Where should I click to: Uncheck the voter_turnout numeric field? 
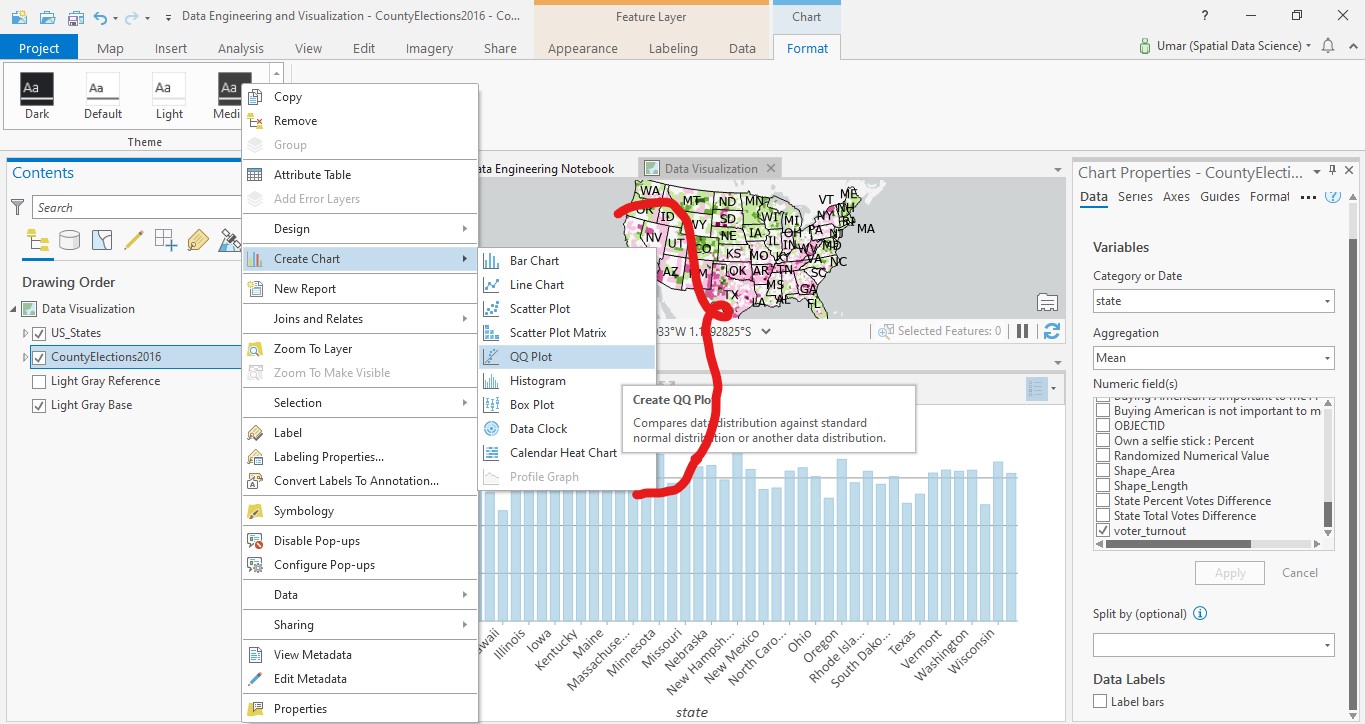click(x=1104, y=530)
